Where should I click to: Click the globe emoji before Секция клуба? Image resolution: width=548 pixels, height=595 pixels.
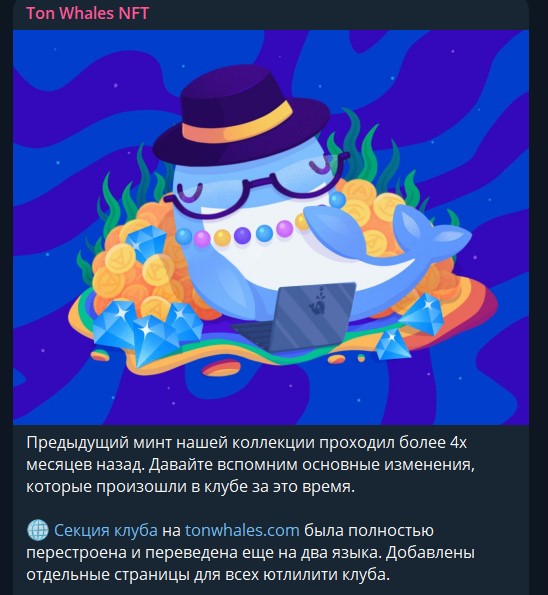[38, 530]
